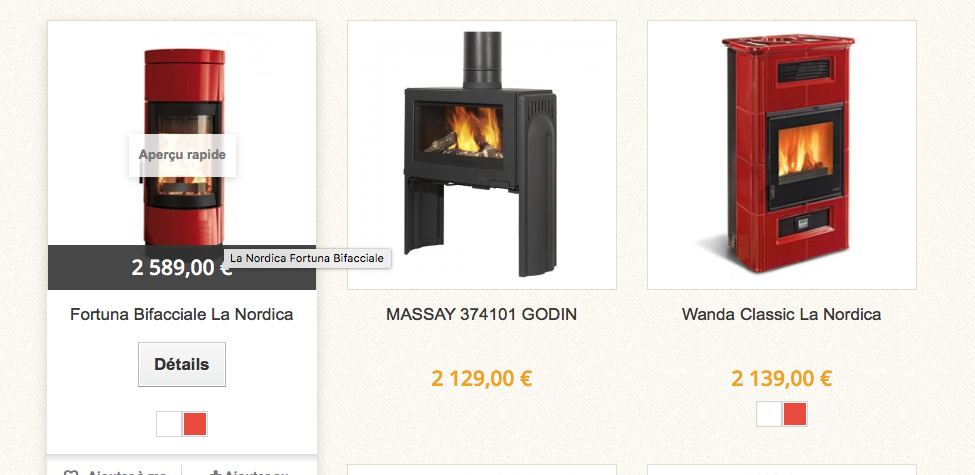975x475 pixels.
Task: Select red color swatch for Wanda Classic
Action: 795,414
